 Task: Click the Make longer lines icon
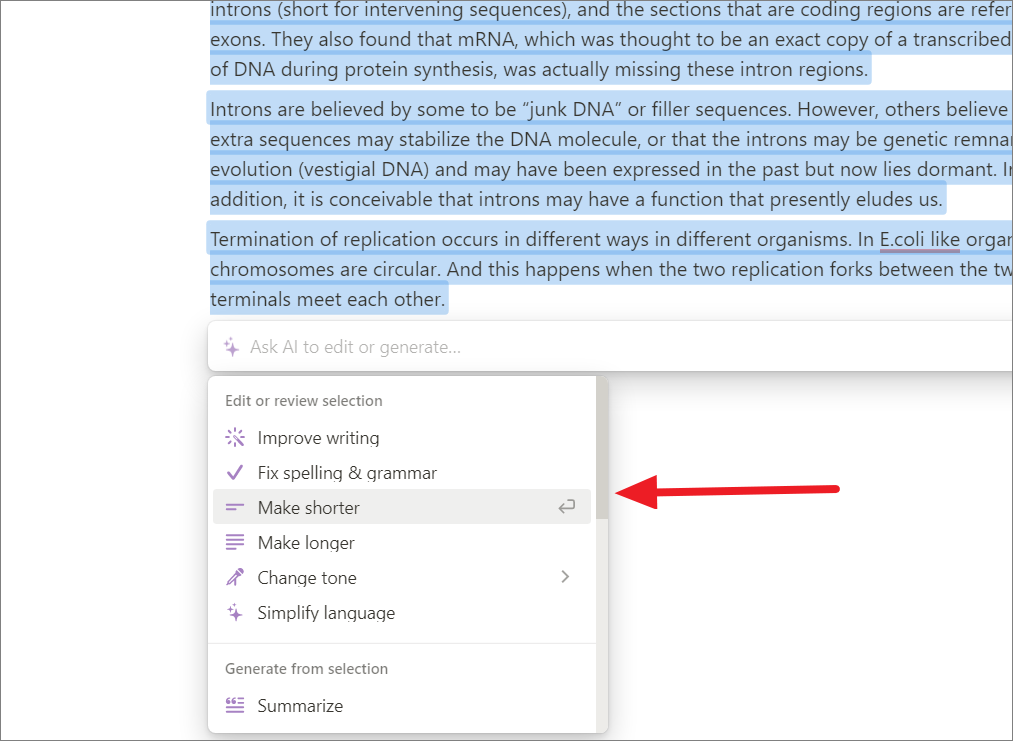pos(235,543)
